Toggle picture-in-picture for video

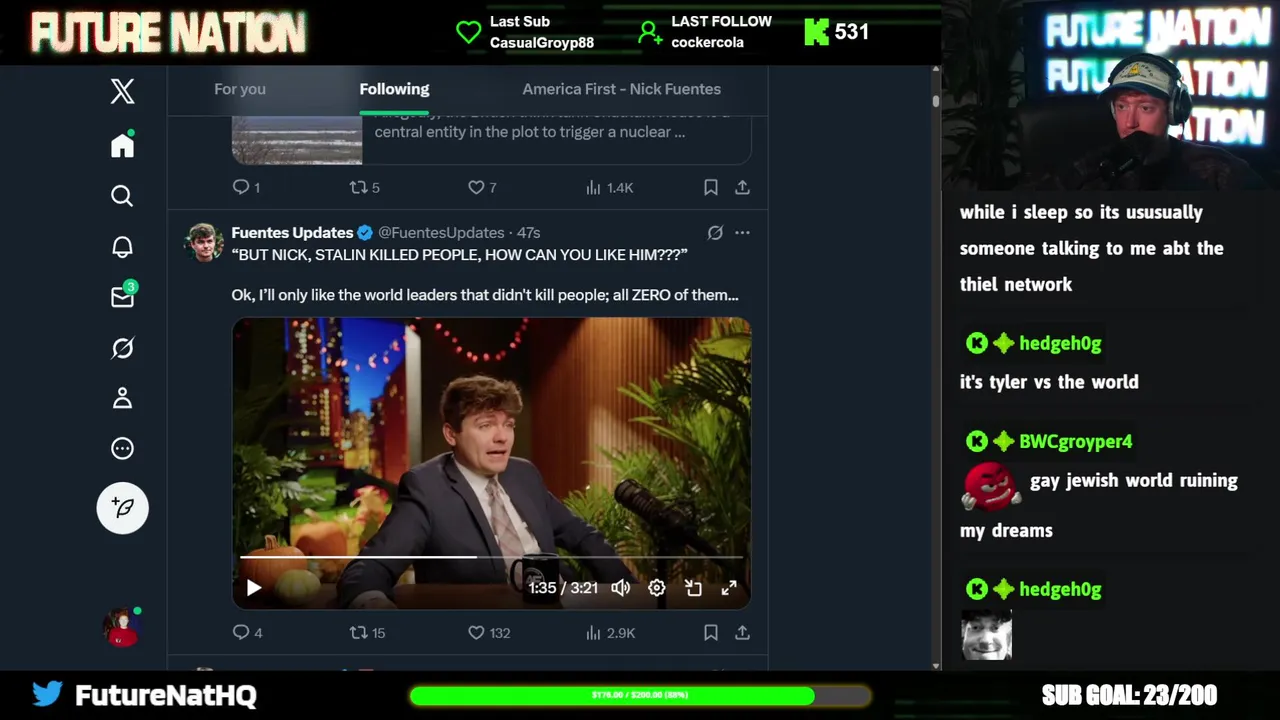coord(693,588)
